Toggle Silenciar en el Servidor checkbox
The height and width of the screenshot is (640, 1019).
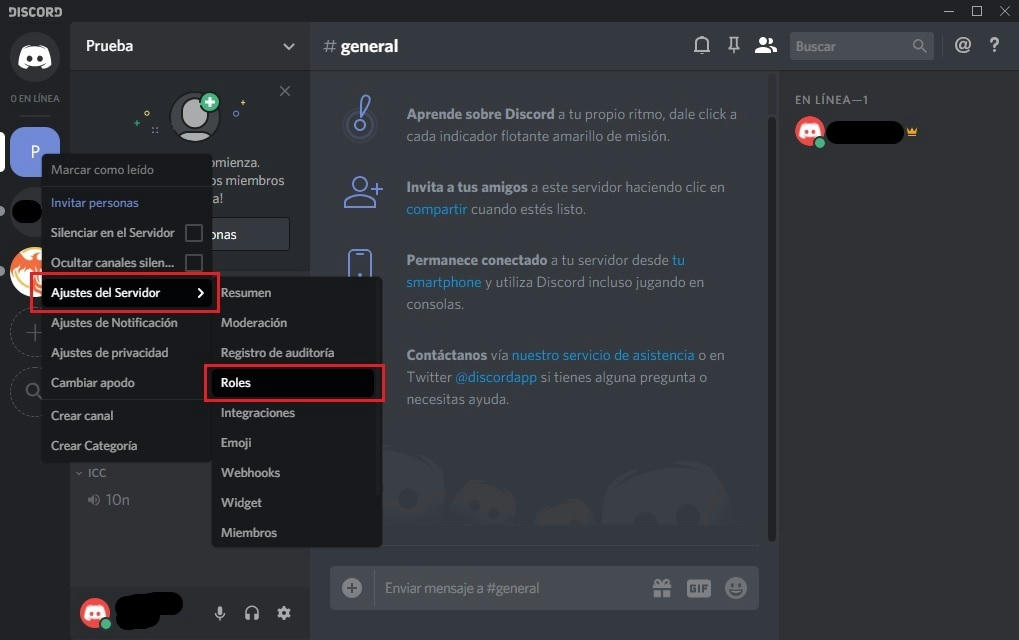pos(194,233)
